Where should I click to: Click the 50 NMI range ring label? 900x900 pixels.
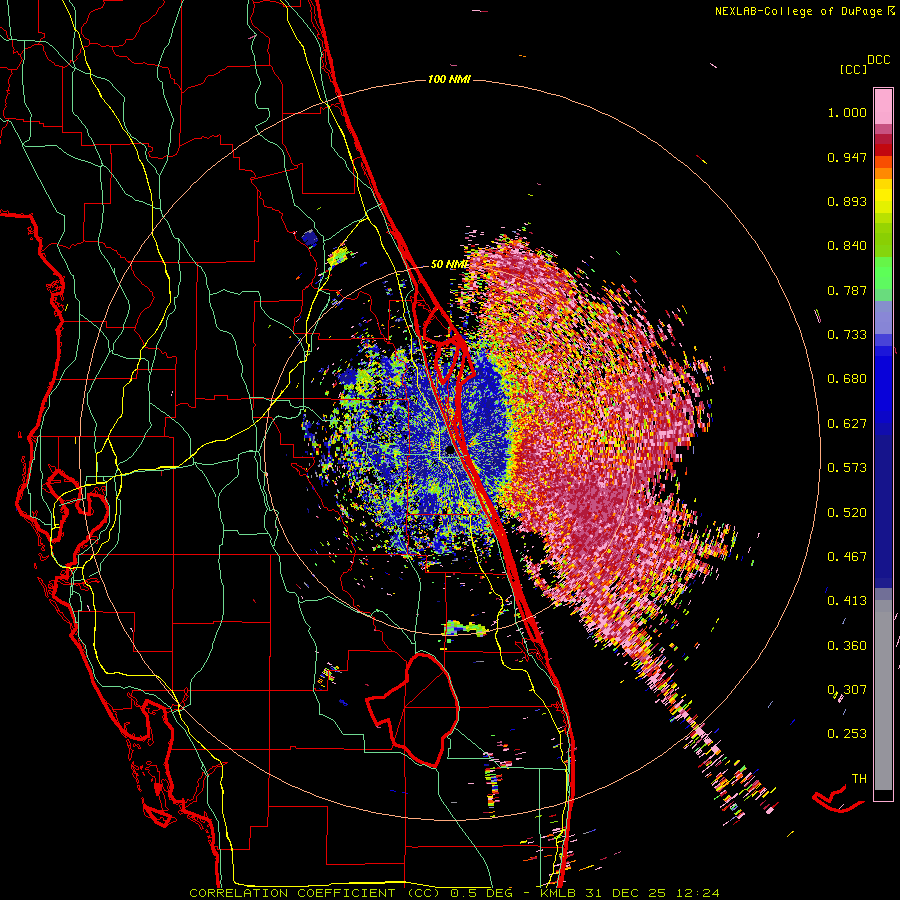tap(450, 264)
